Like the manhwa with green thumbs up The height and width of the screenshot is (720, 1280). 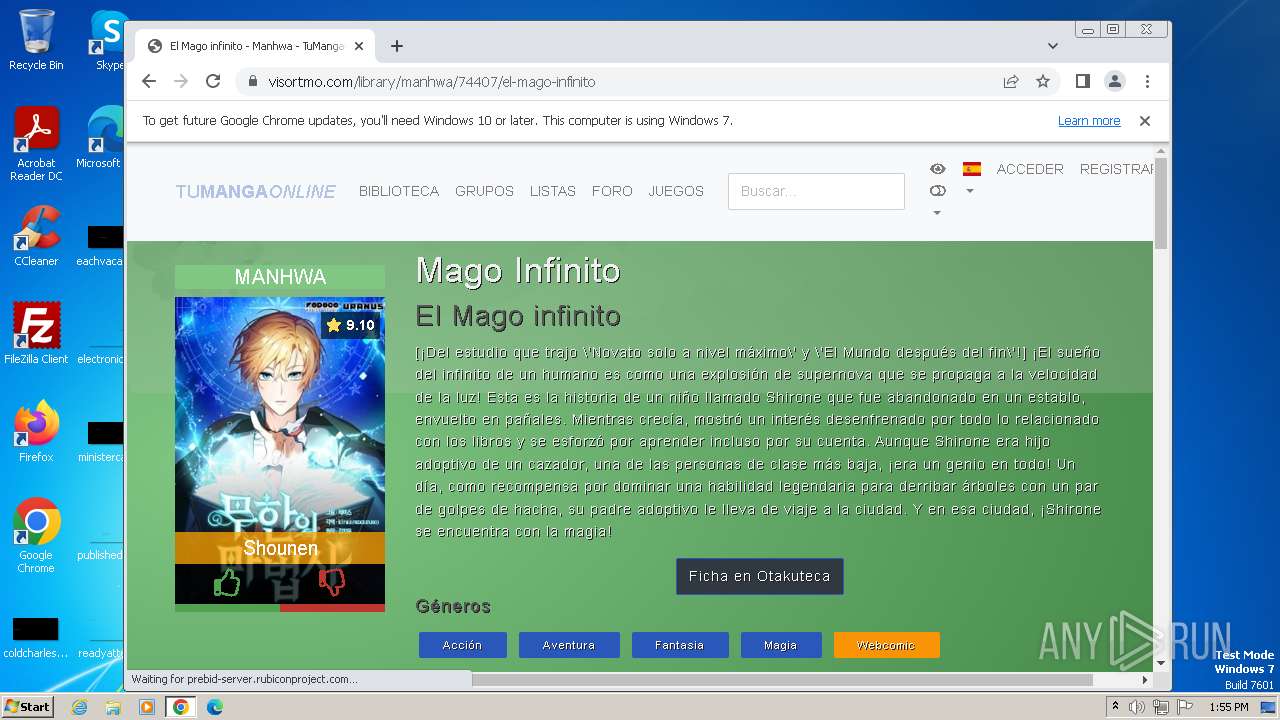[227, 583]
